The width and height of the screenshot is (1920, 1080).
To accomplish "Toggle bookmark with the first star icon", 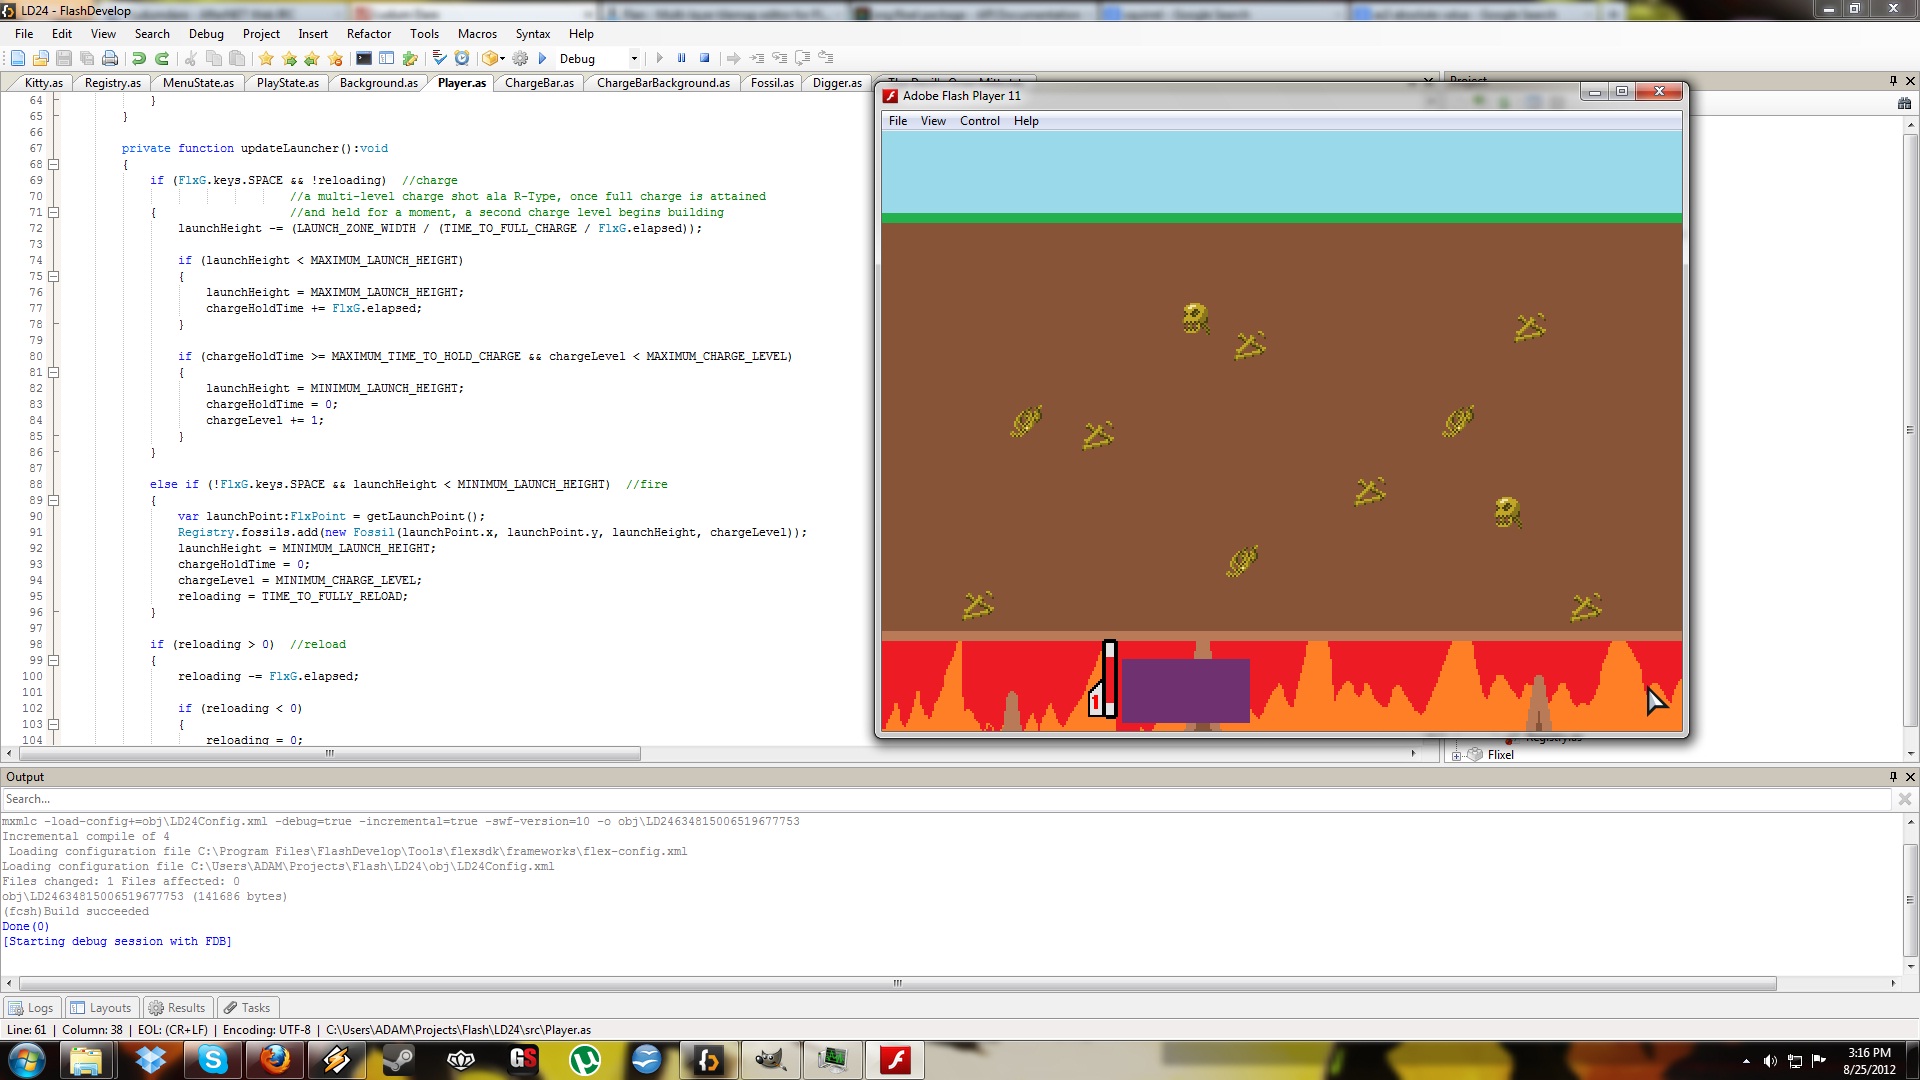I will click(x=267, y=59).
